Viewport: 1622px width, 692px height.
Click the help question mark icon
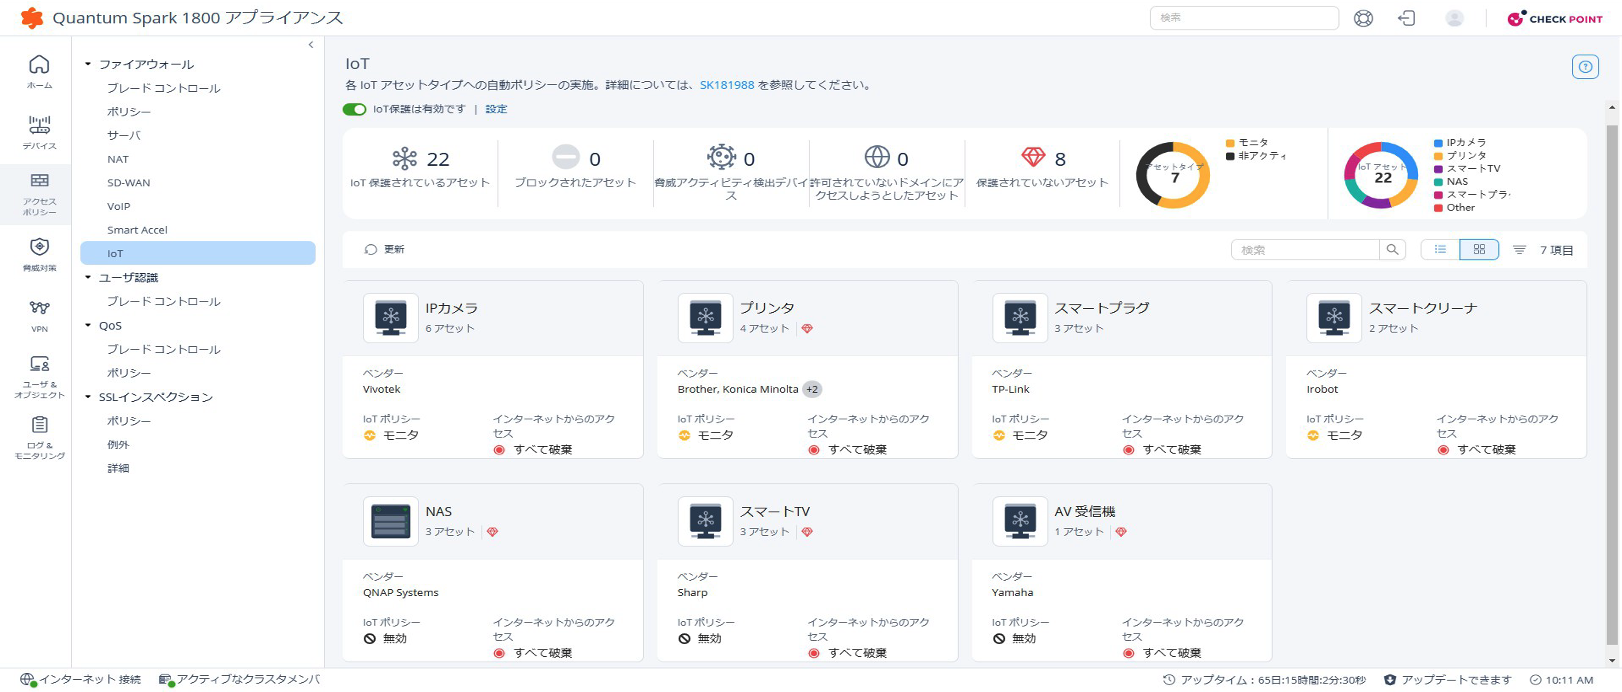point(1585,67)
